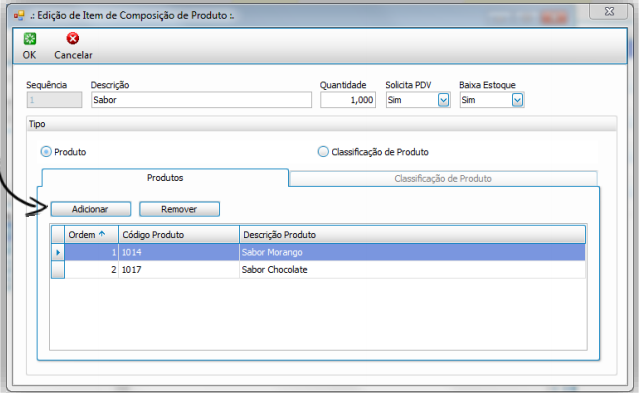Close the Edição de Item dialog window
This screenshot has height=393, width=639.
pyautogui.click(x=609, y=11)
